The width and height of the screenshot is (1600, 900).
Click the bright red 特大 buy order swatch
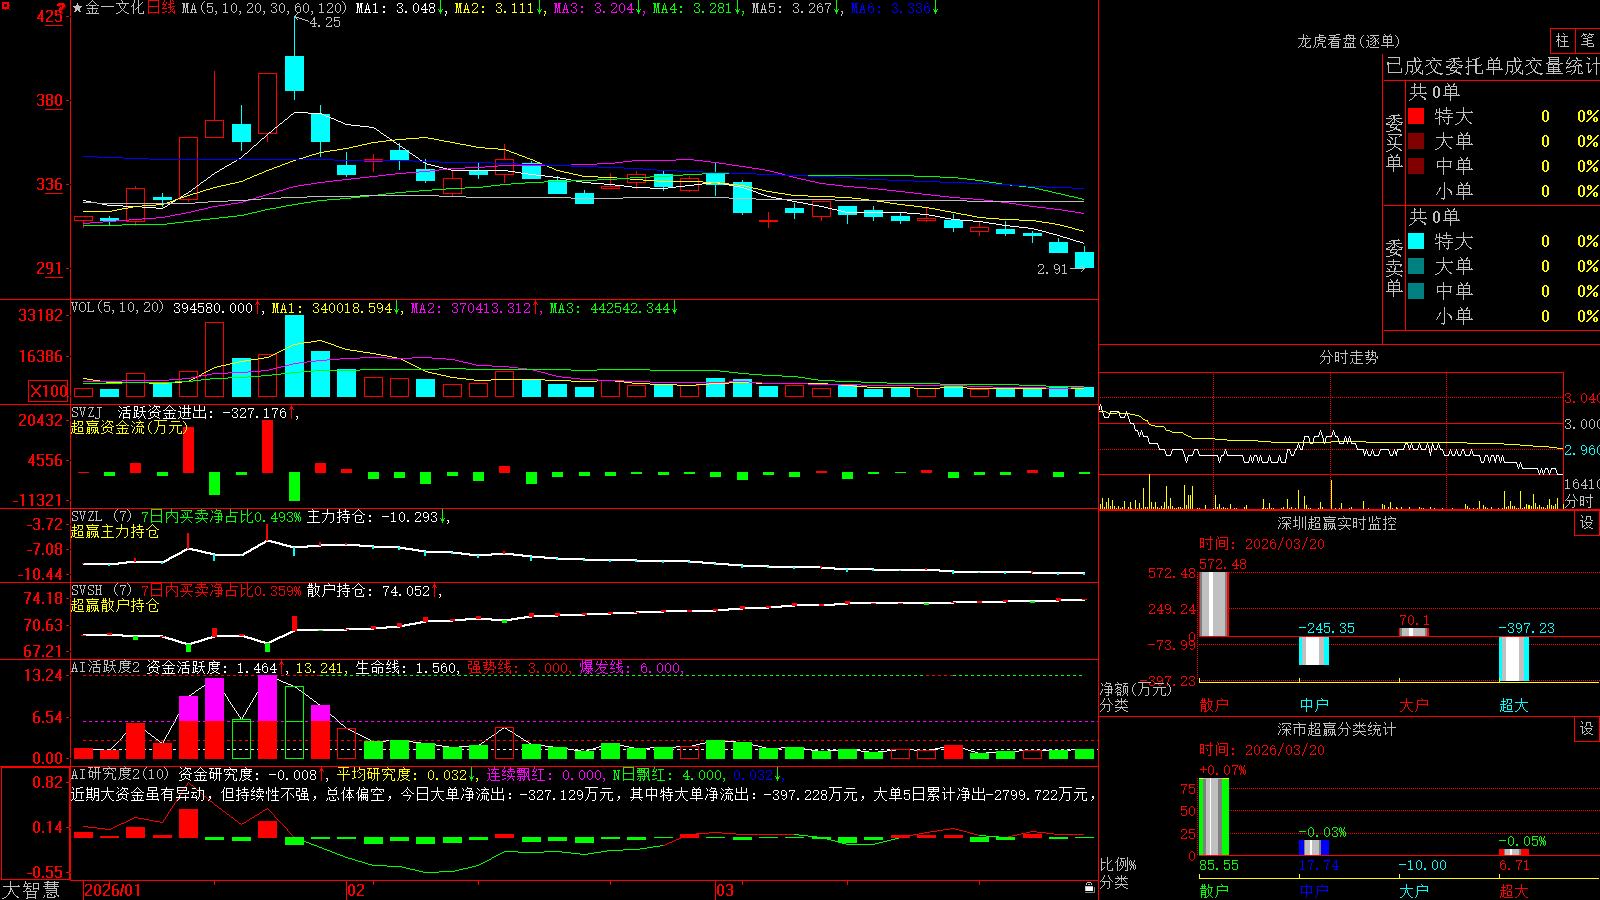pos(1416,116)
